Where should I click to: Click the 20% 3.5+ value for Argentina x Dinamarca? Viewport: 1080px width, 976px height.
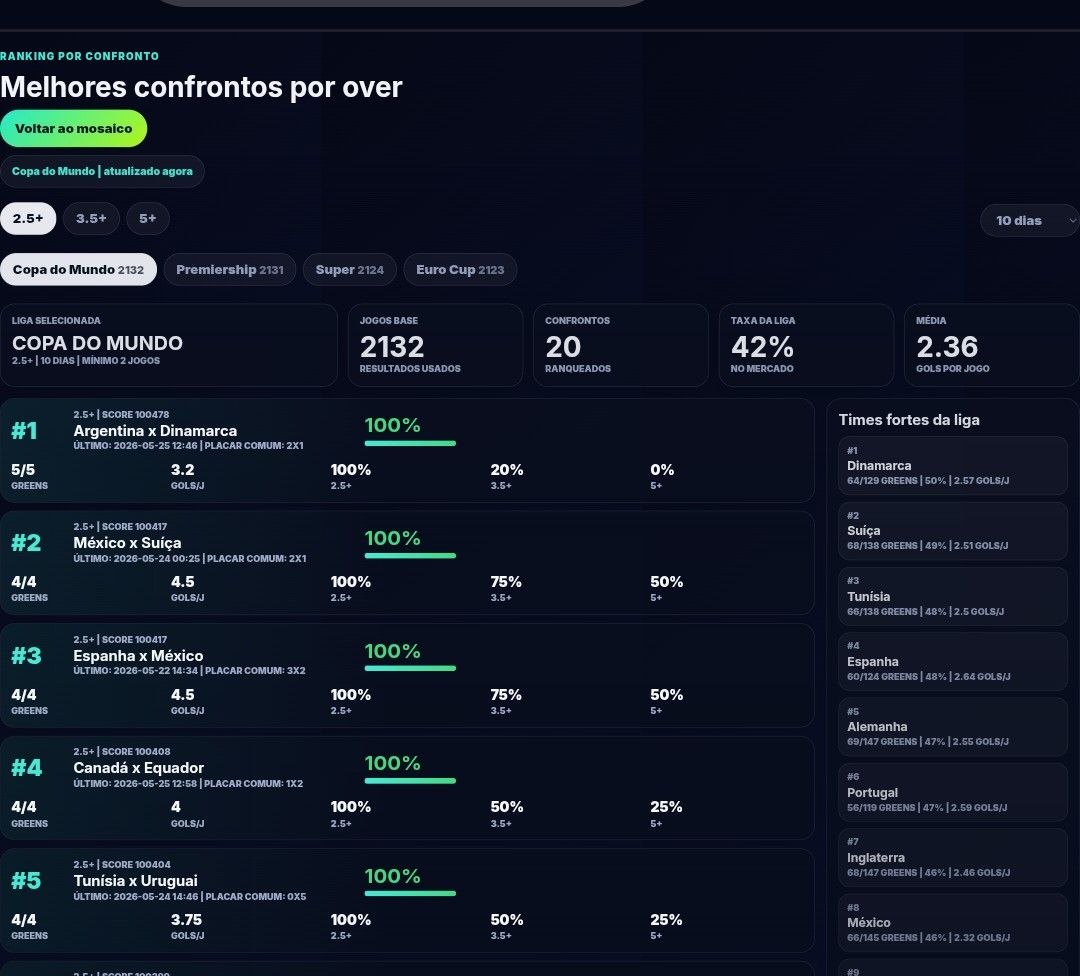(x=507, y=470)
